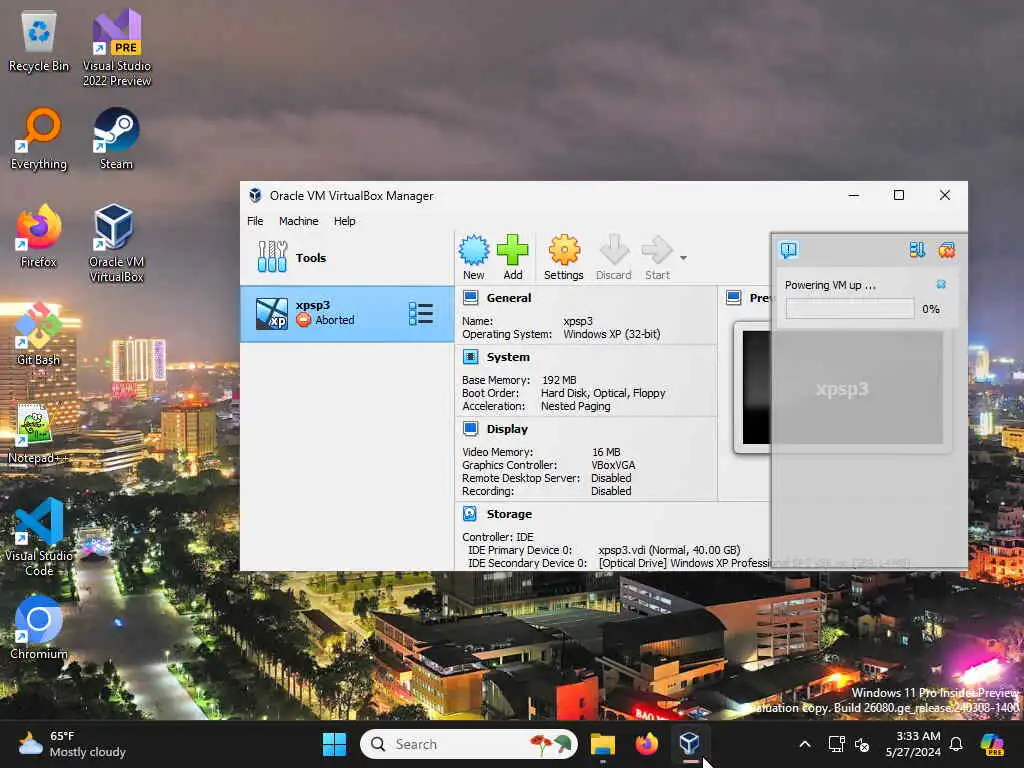Click the taskbar Search box
1024x768 pixels.
click(x=469, y=744)
